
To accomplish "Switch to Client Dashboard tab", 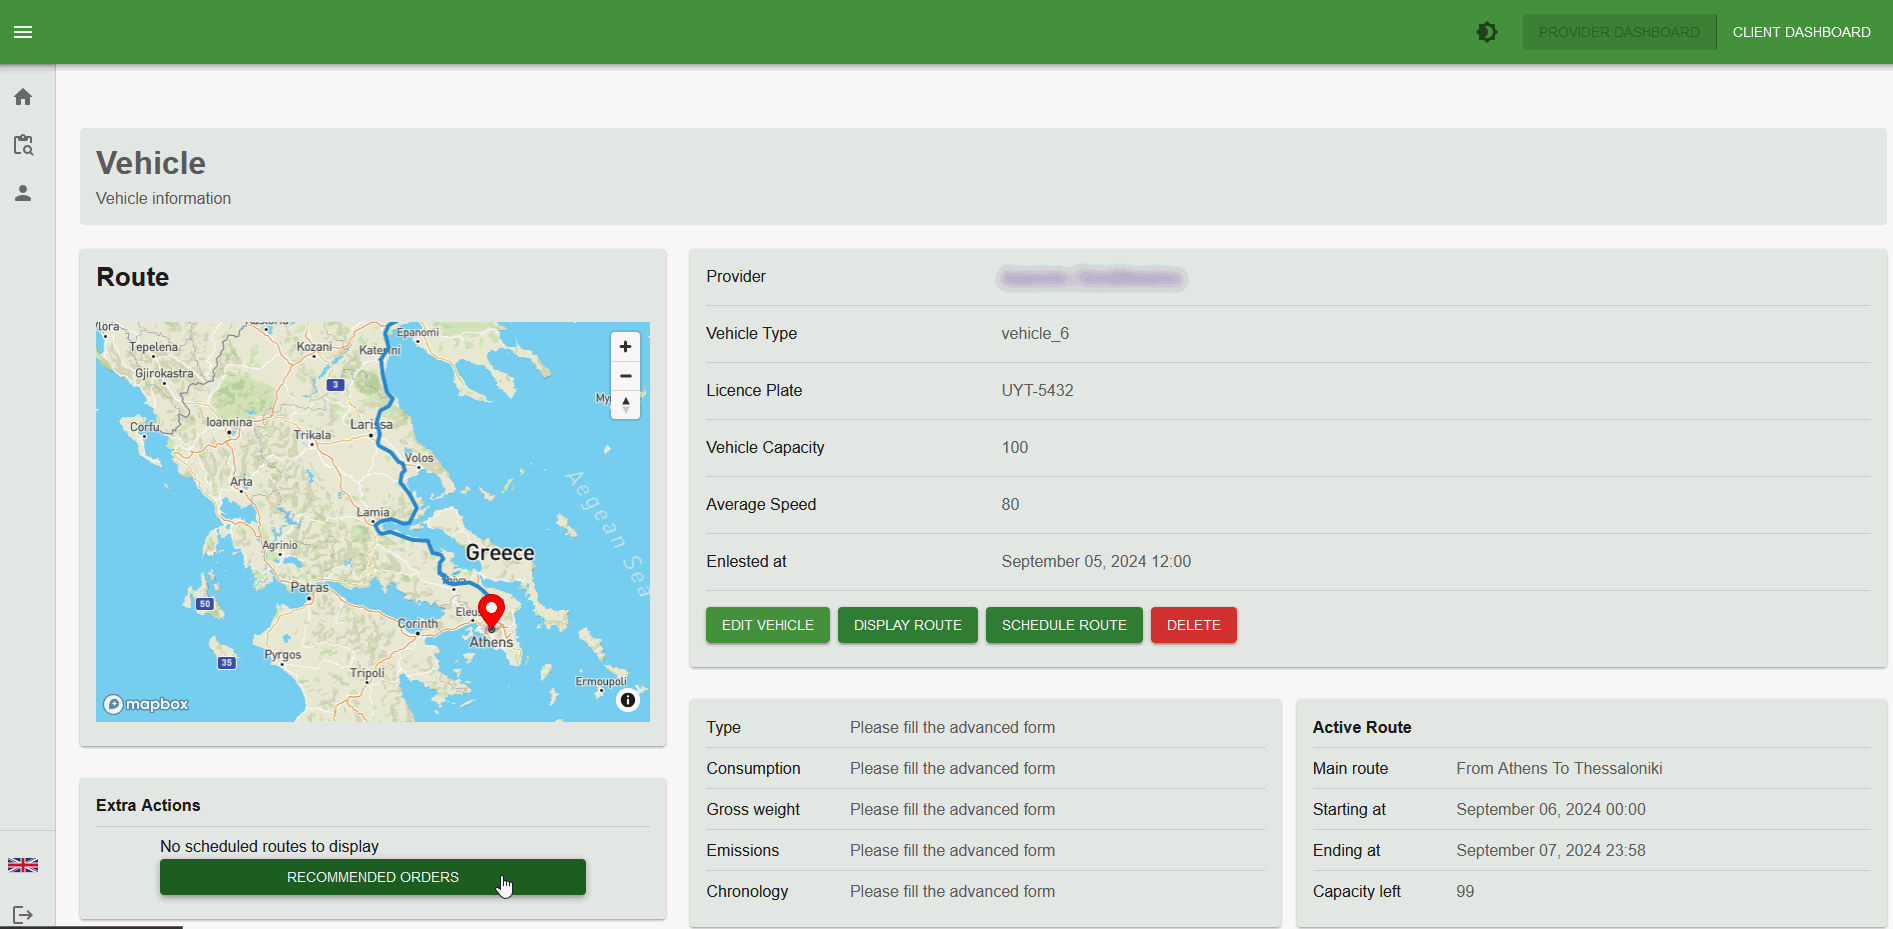I will pyautogui.click(x=1801, y=32).
